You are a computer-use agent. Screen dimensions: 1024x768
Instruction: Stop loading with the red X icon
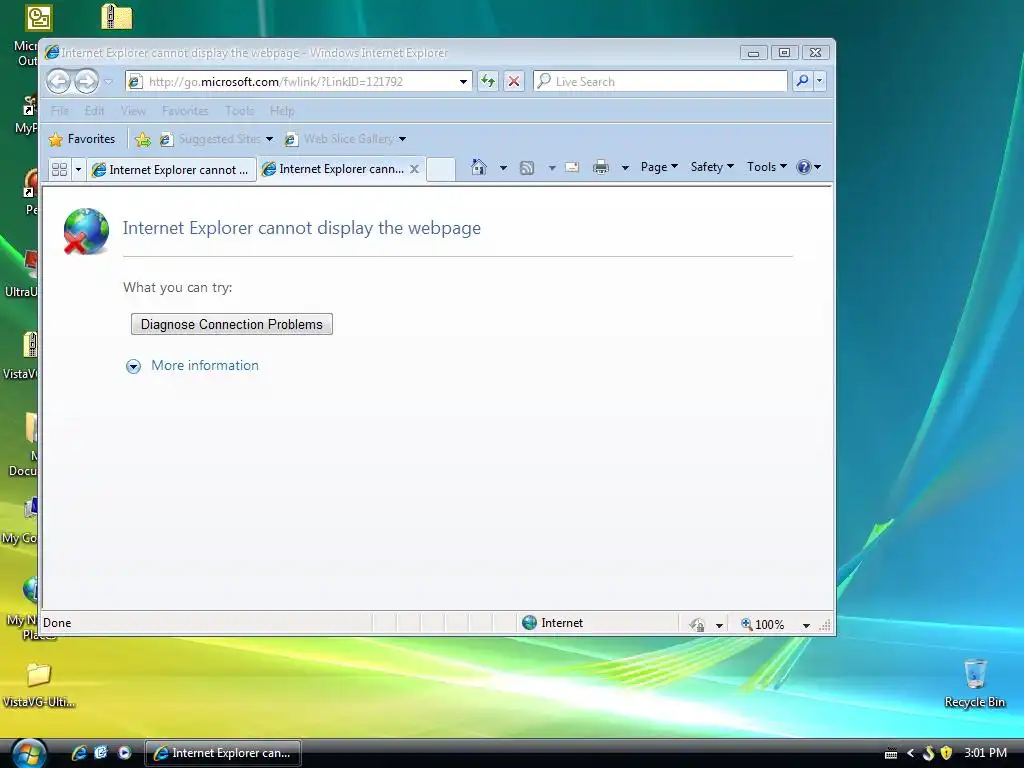tap(514, 82)
